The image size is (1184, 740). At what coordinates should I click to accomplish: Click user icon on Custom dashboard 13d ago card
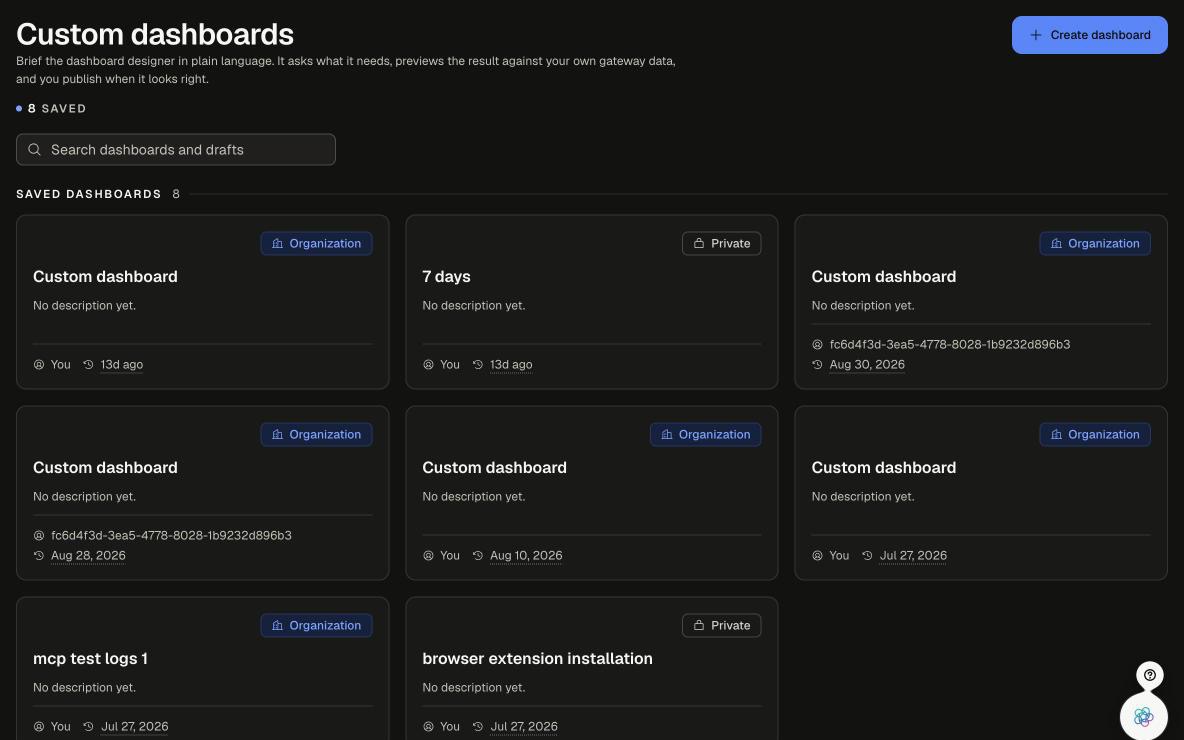tap(39, 365)
